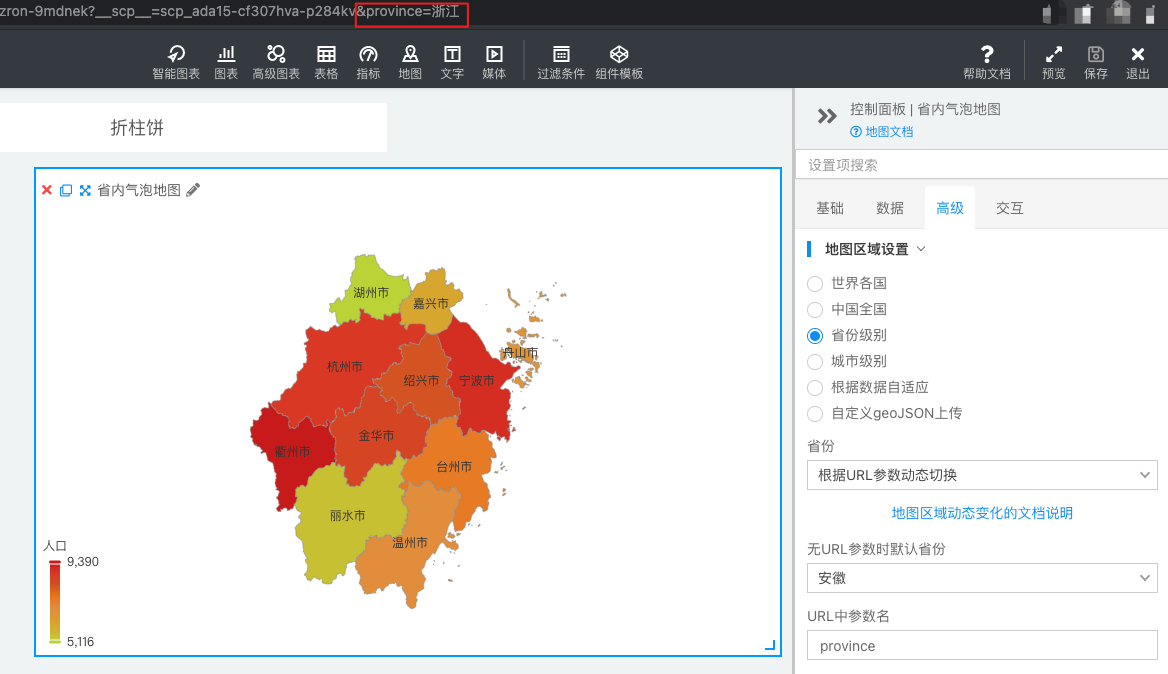Click the legend minimum value 5,116
Viewport: 1168px width, 674px height.
[x=80, y=641]
